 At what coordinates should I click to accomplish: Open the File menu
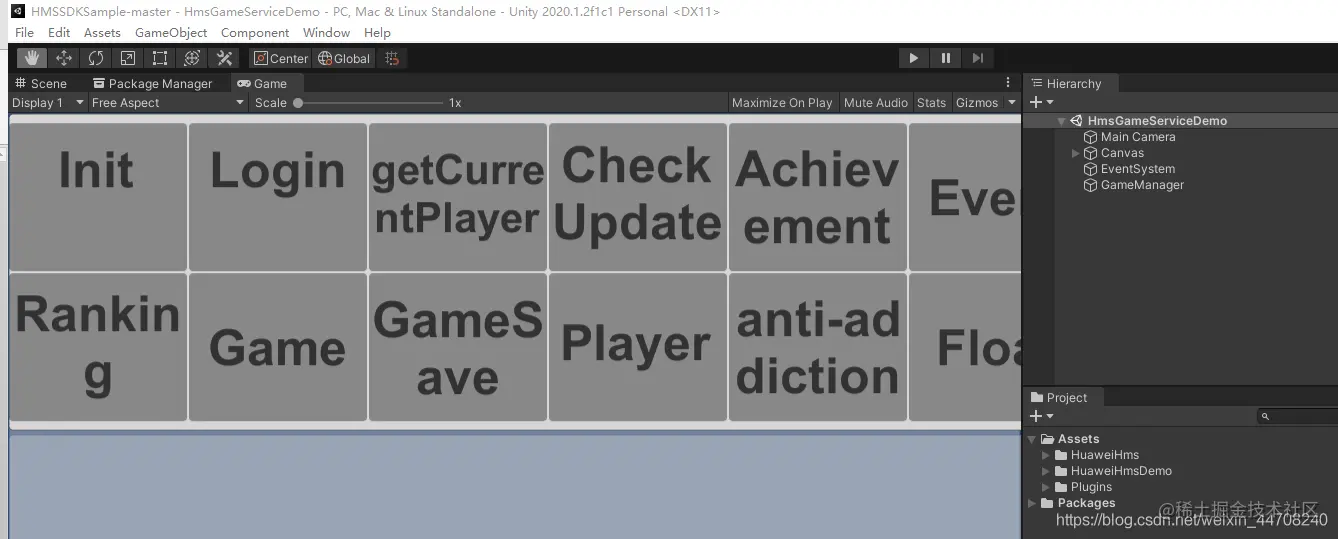coord(25,32)
